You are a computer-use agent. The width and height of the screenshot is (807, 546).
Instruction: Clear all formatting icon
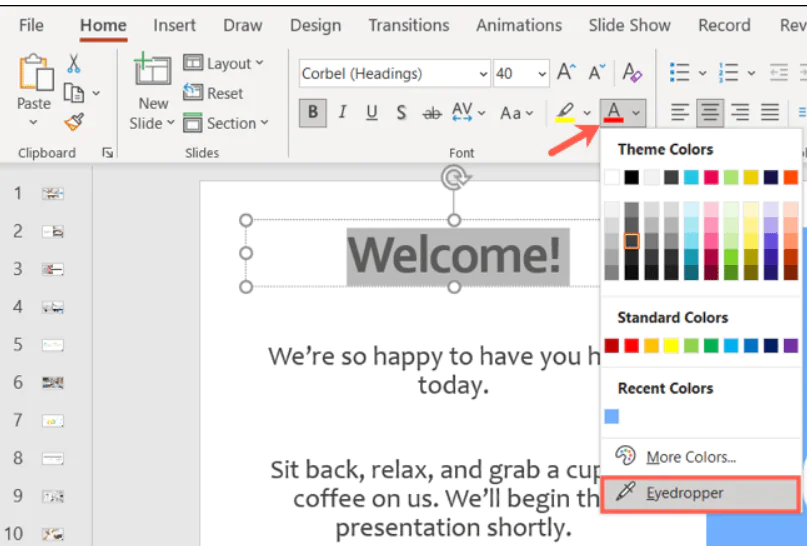[x=632, y=73]
